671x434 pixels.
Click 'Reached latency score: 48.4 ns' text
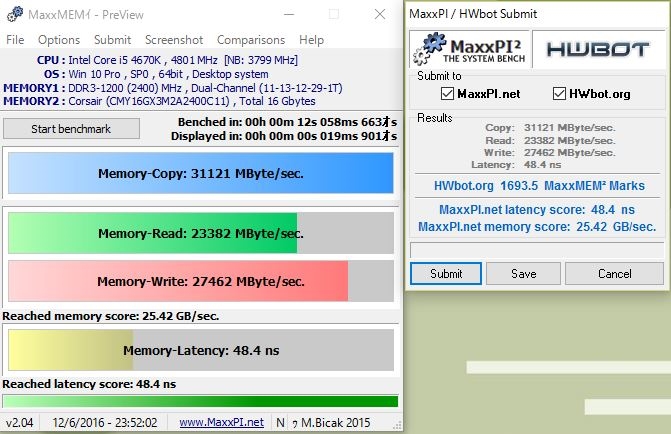[89, 384]
